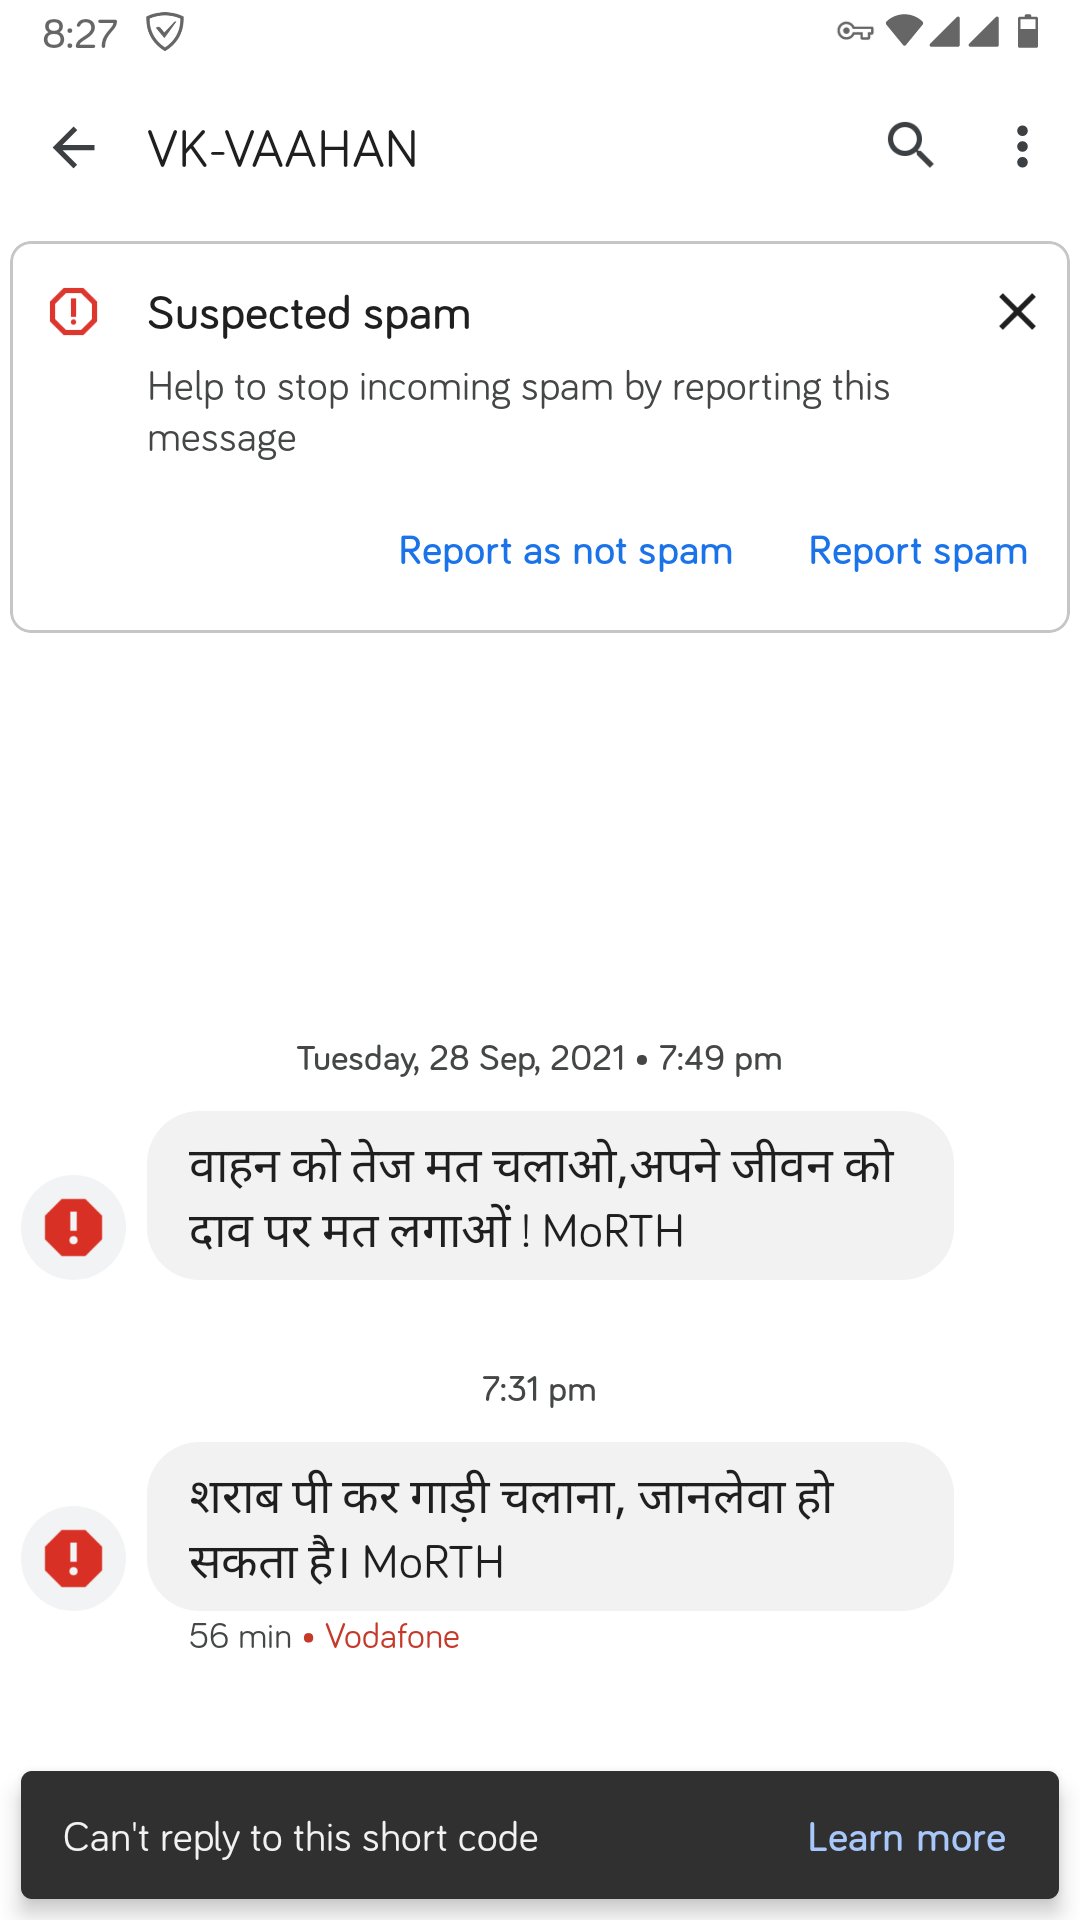This screenshot has width=1080, height=1920.
Task: Tap the Wi-Fi signal status icon
Action: (x=904, y=32)
